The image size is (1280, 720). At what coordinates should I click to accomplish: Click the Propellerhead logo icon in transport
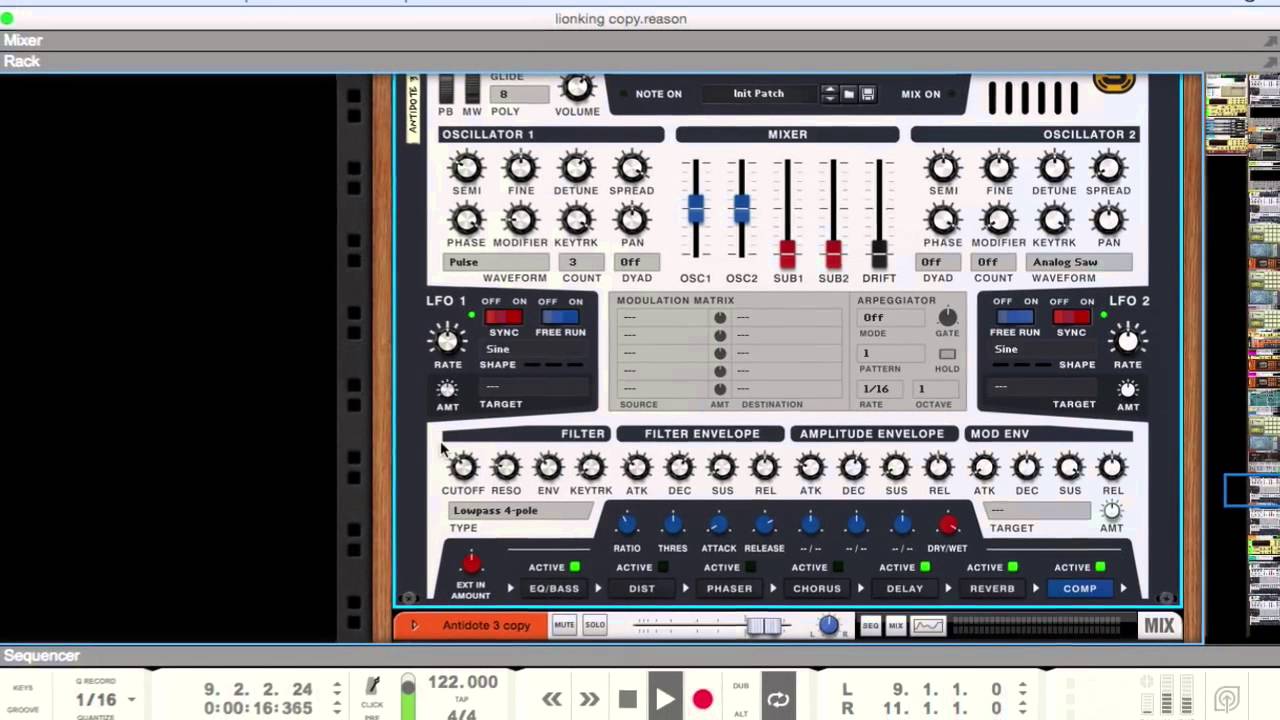tap(1227, 699)
